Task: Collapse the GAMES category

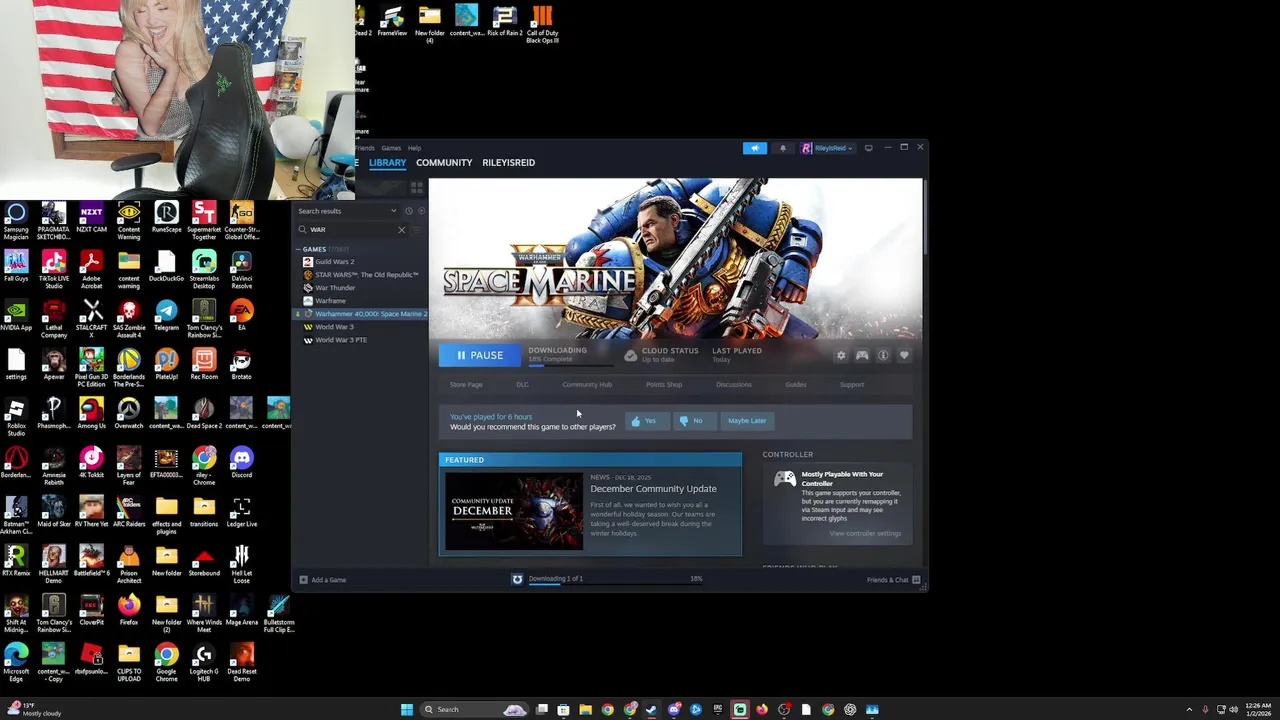Action: point(299,249)
